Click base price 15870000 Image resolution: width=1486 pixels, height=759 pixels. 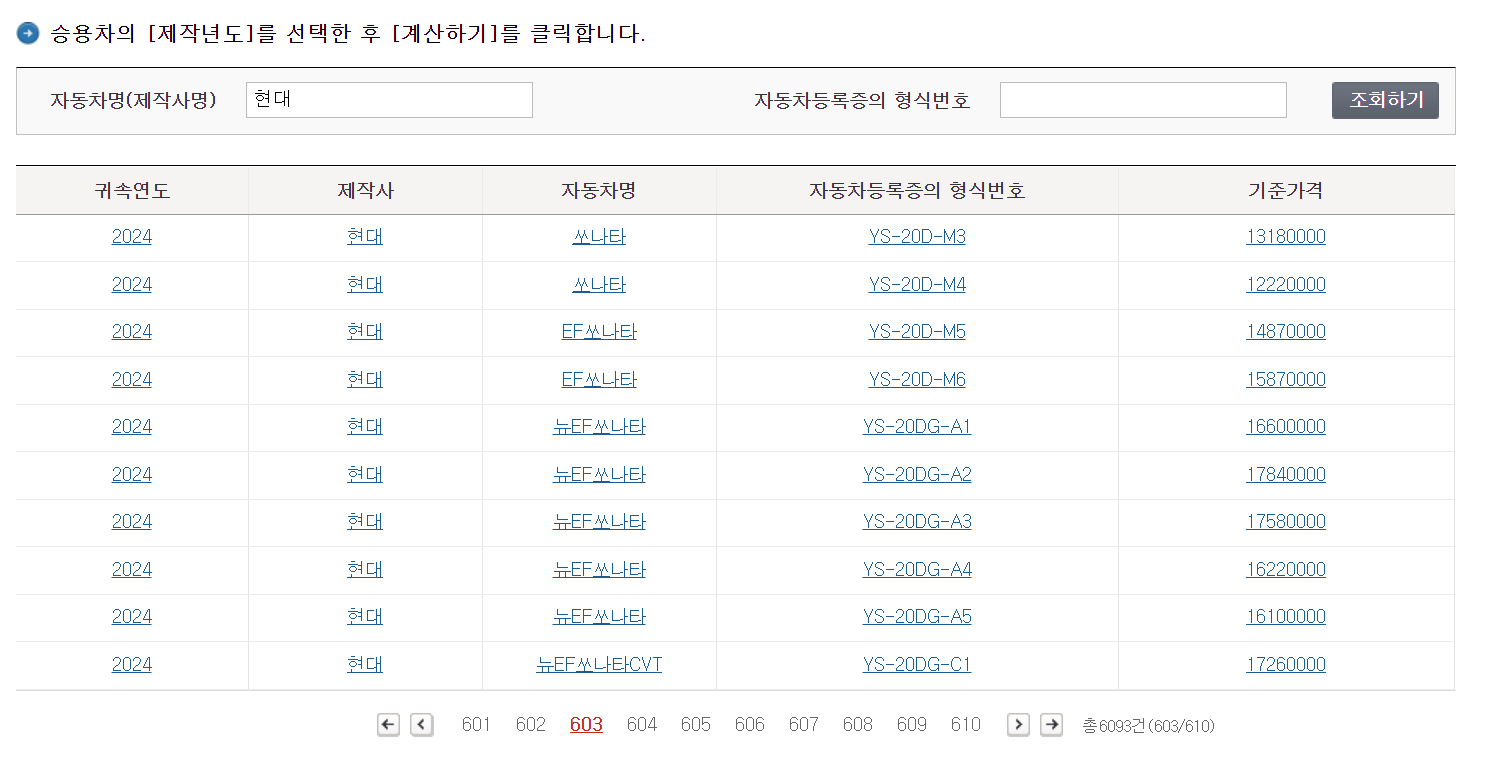coord(1286,380)
